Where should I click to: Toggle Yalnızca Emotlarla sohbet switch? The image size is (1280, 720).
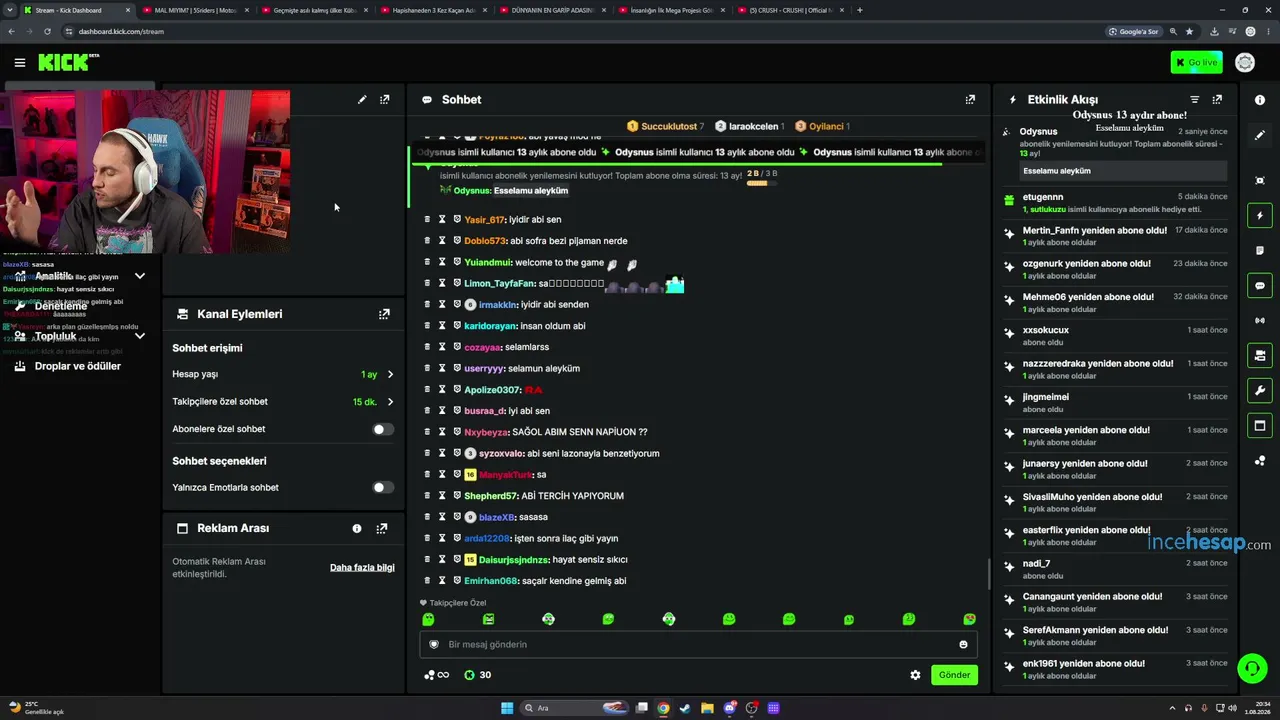(383, 488)
